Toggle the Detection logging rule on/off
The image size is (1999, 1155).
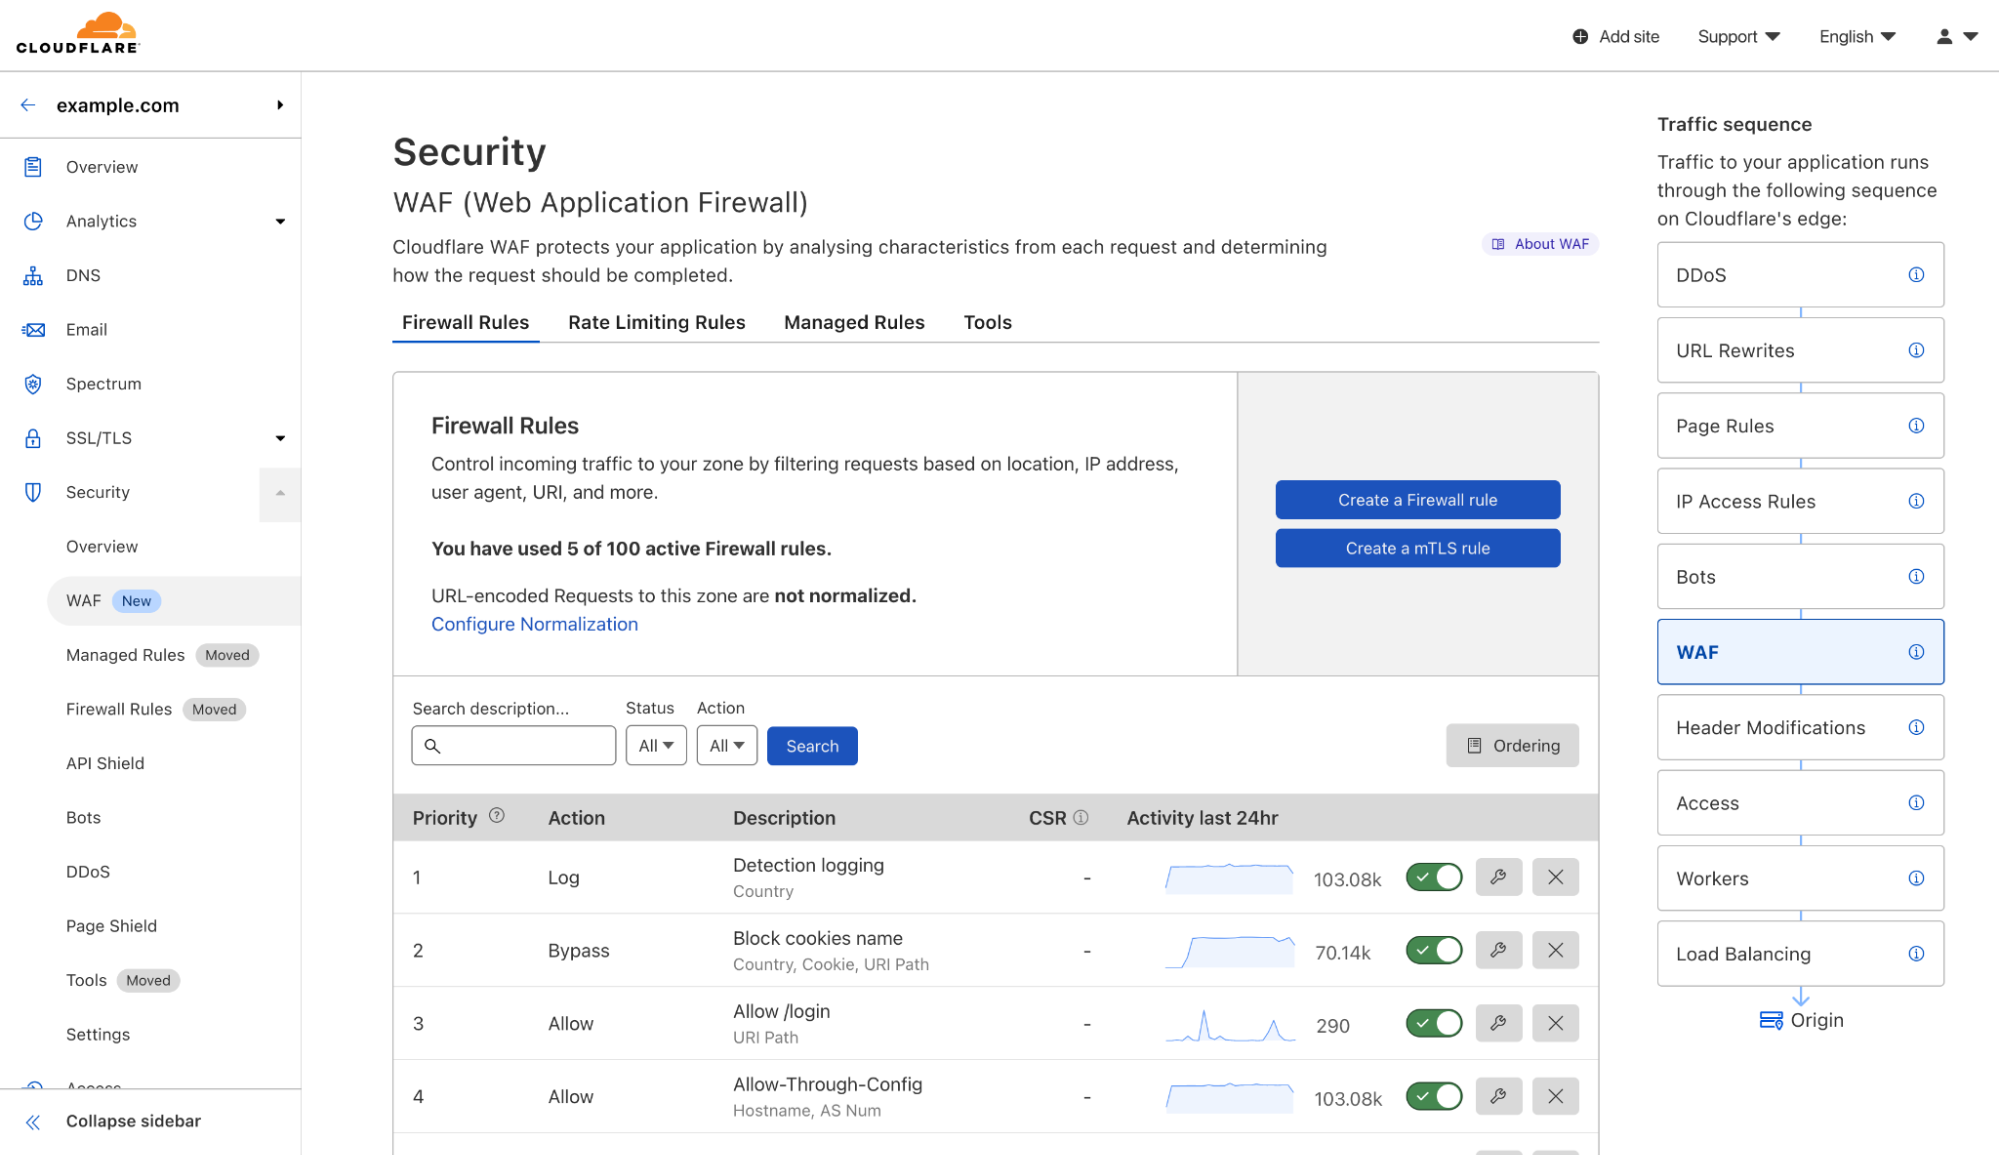1433,876
